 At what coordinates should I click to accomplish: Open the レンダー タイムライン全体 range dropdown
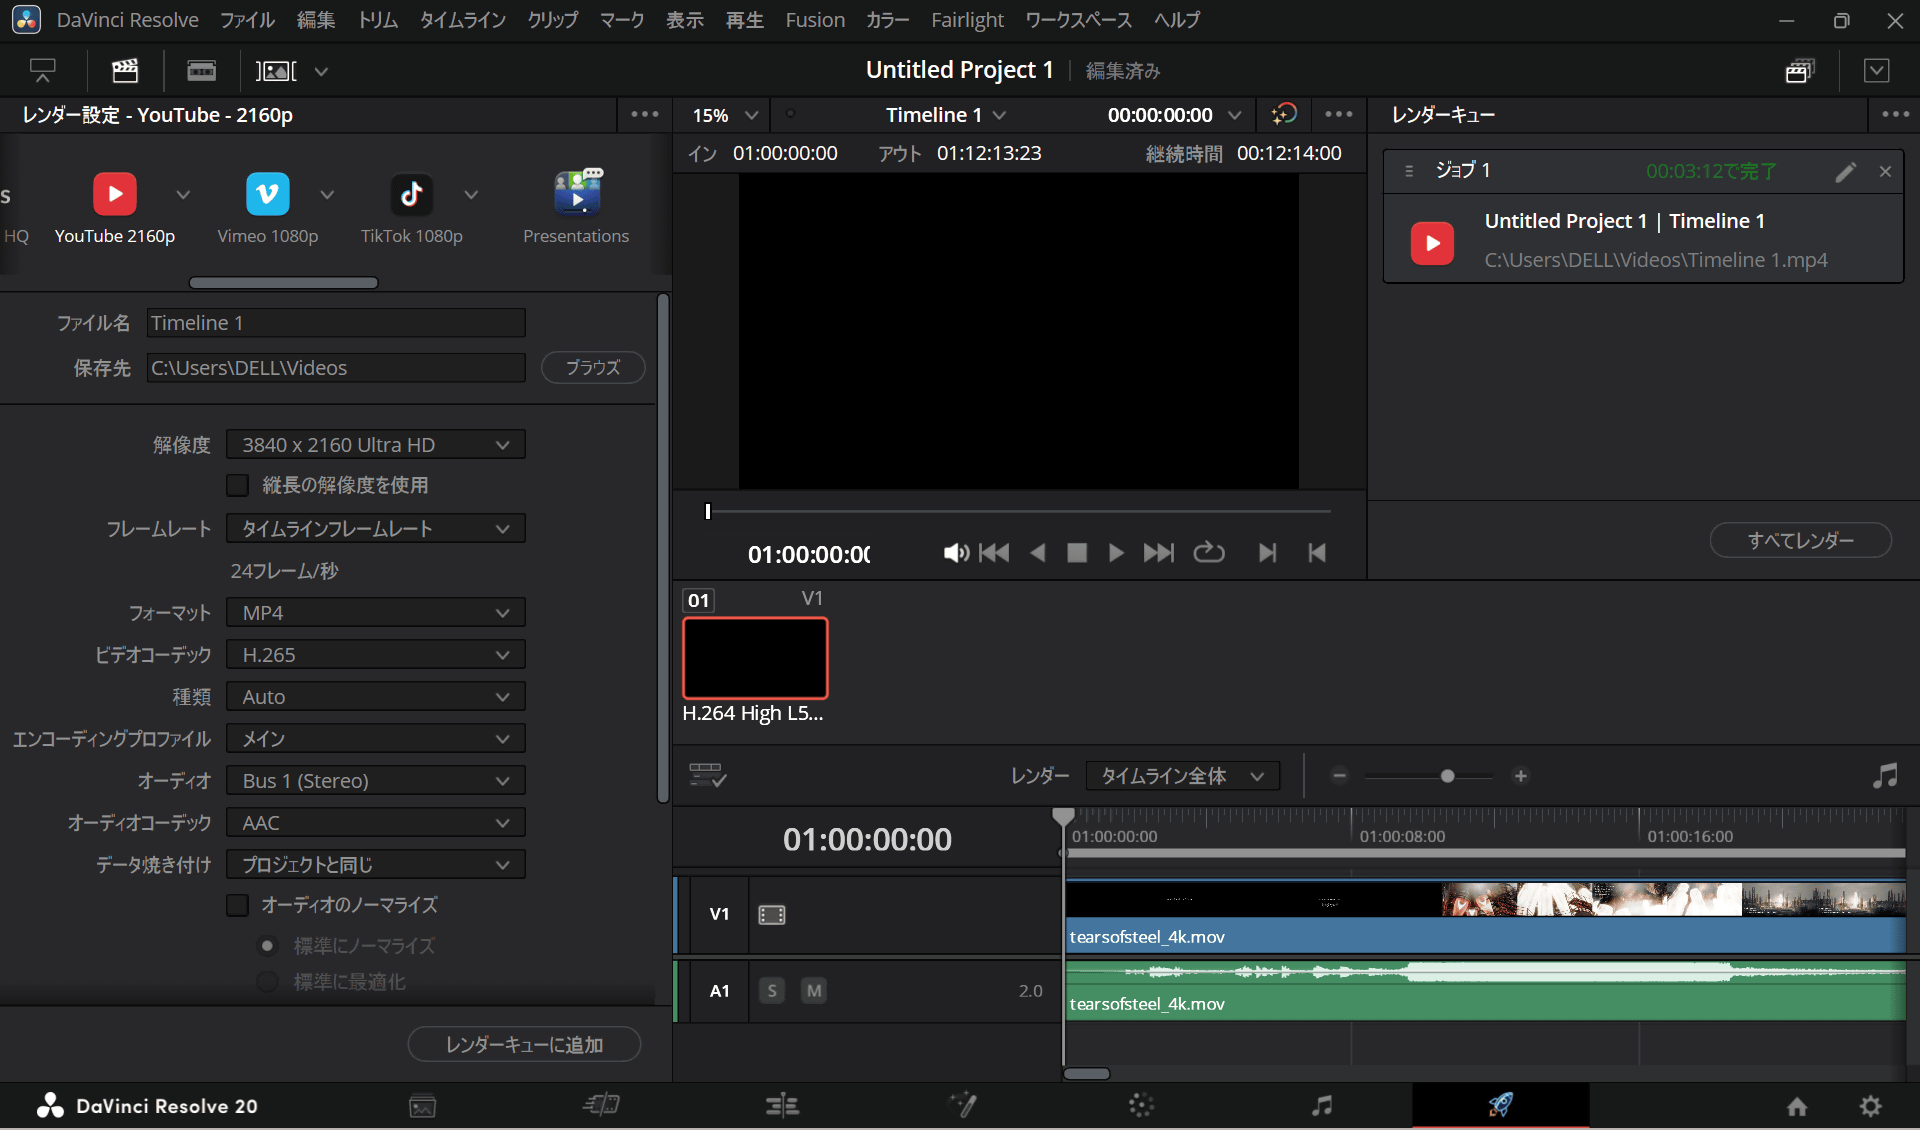click(1182, 776)
